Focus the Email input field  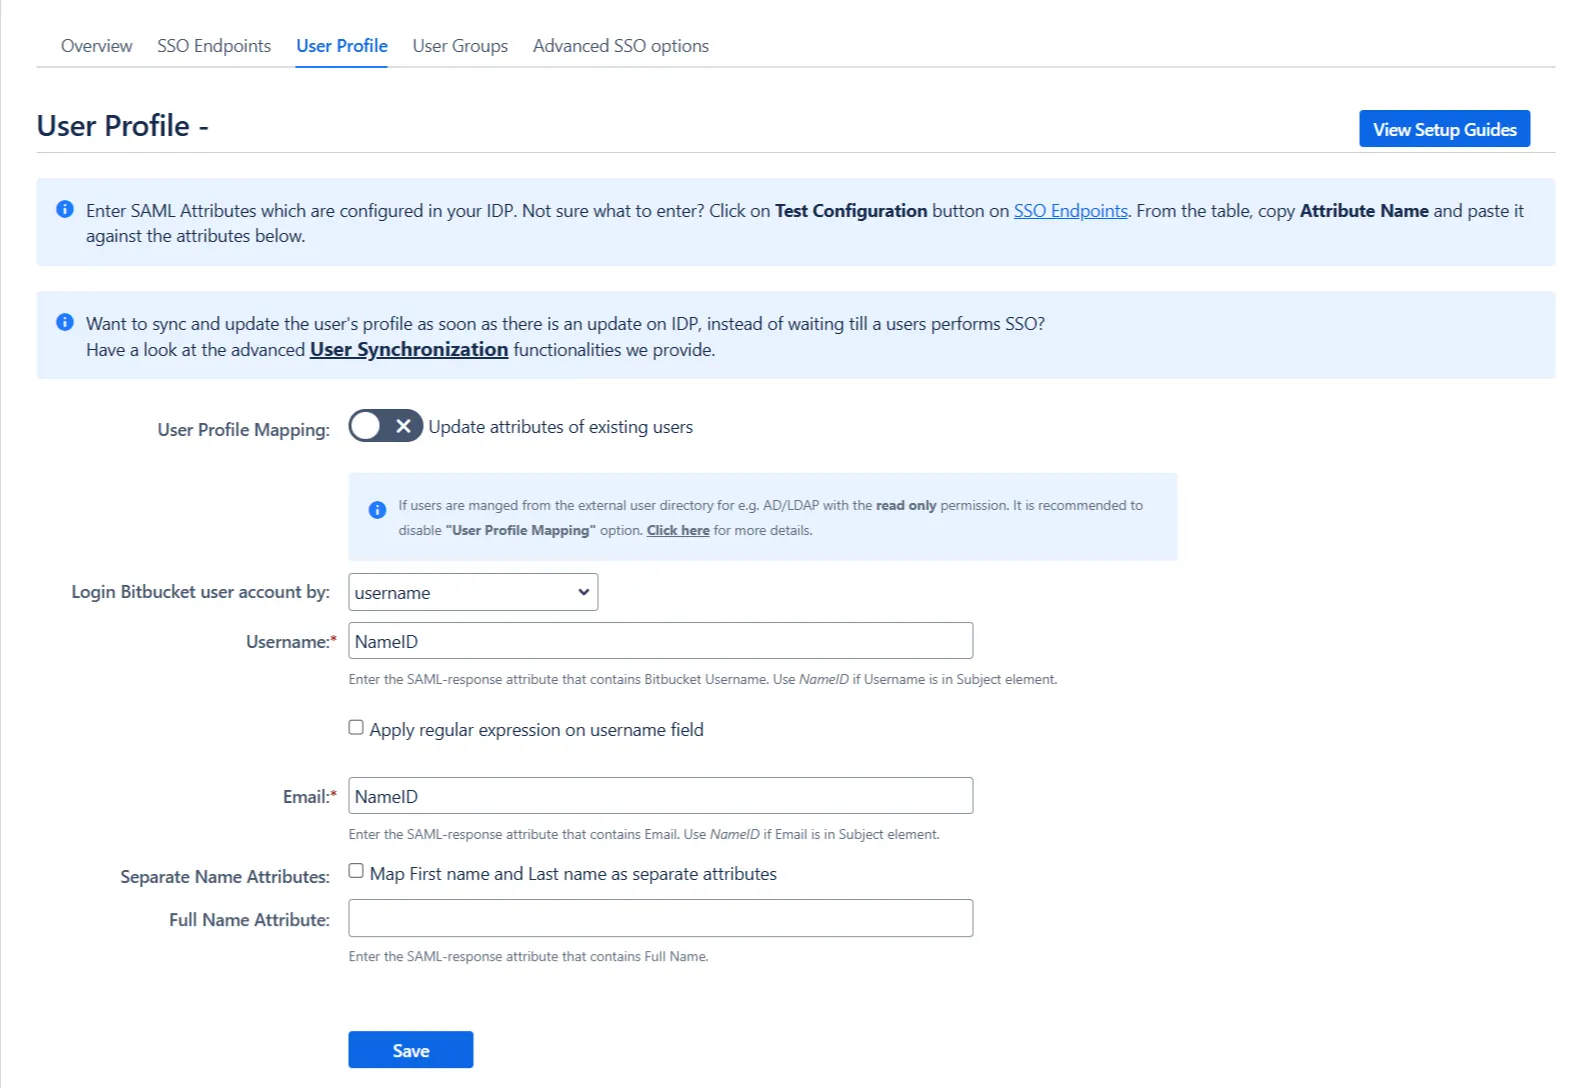660,796
